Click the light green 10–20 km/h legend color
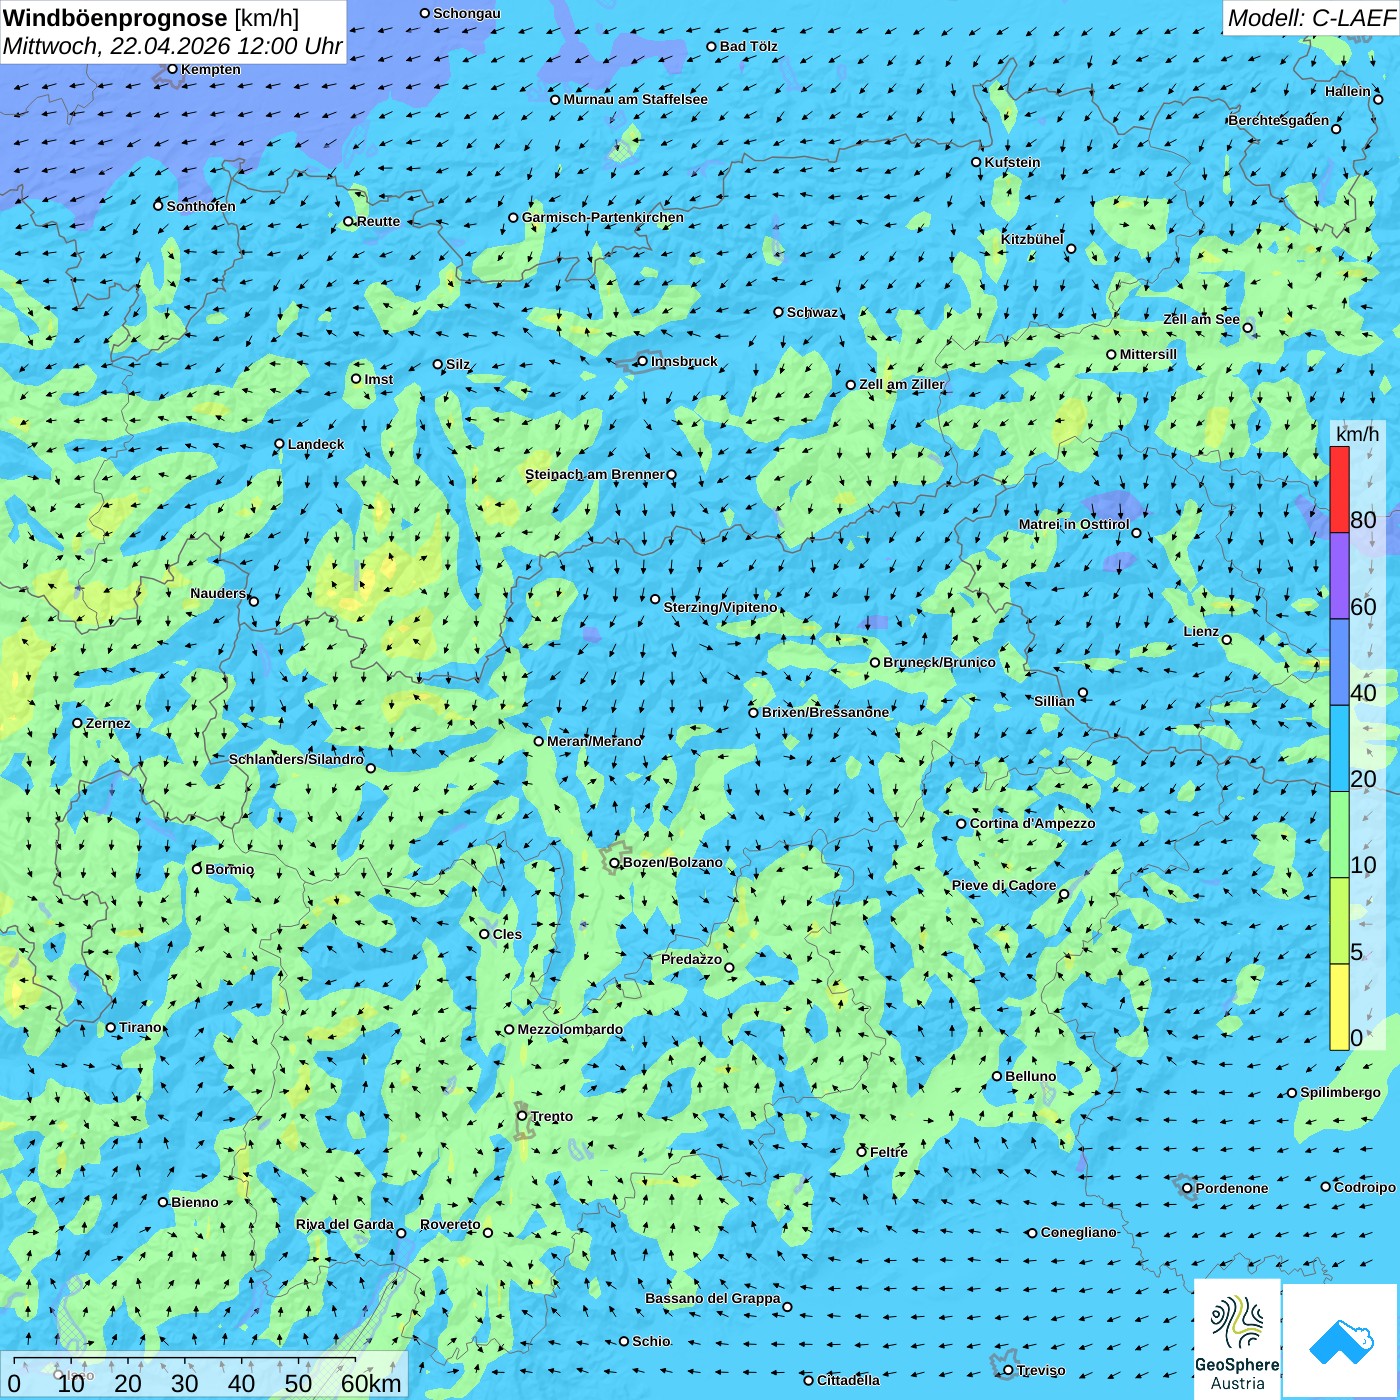 (x=1339, y=835)
